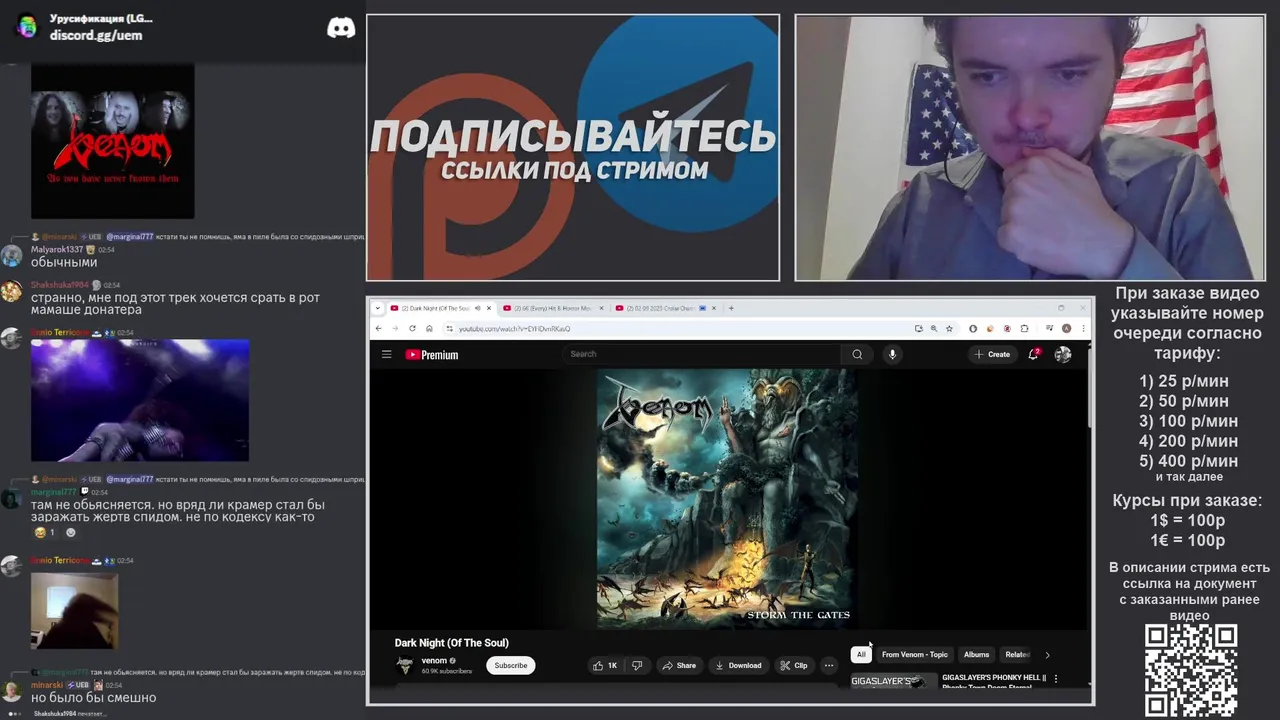
Task: Dislike the Dark Night video
Action: (x=637, y=665)
